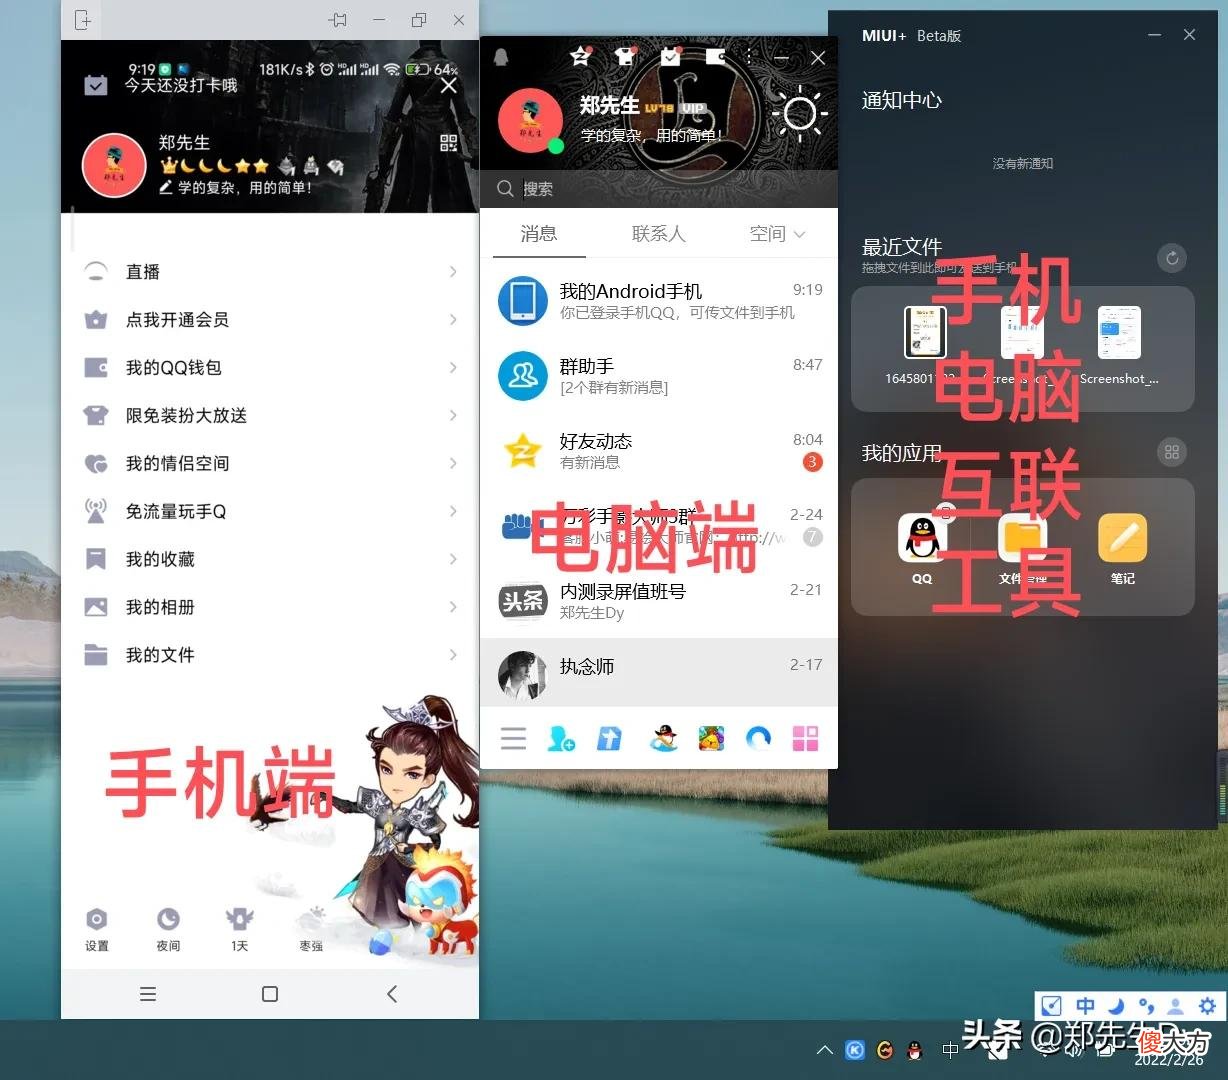Screen dimensions: 1228x1080
Task: Open the first recent file thumbnail 1645801
Action: pos(925,333)
